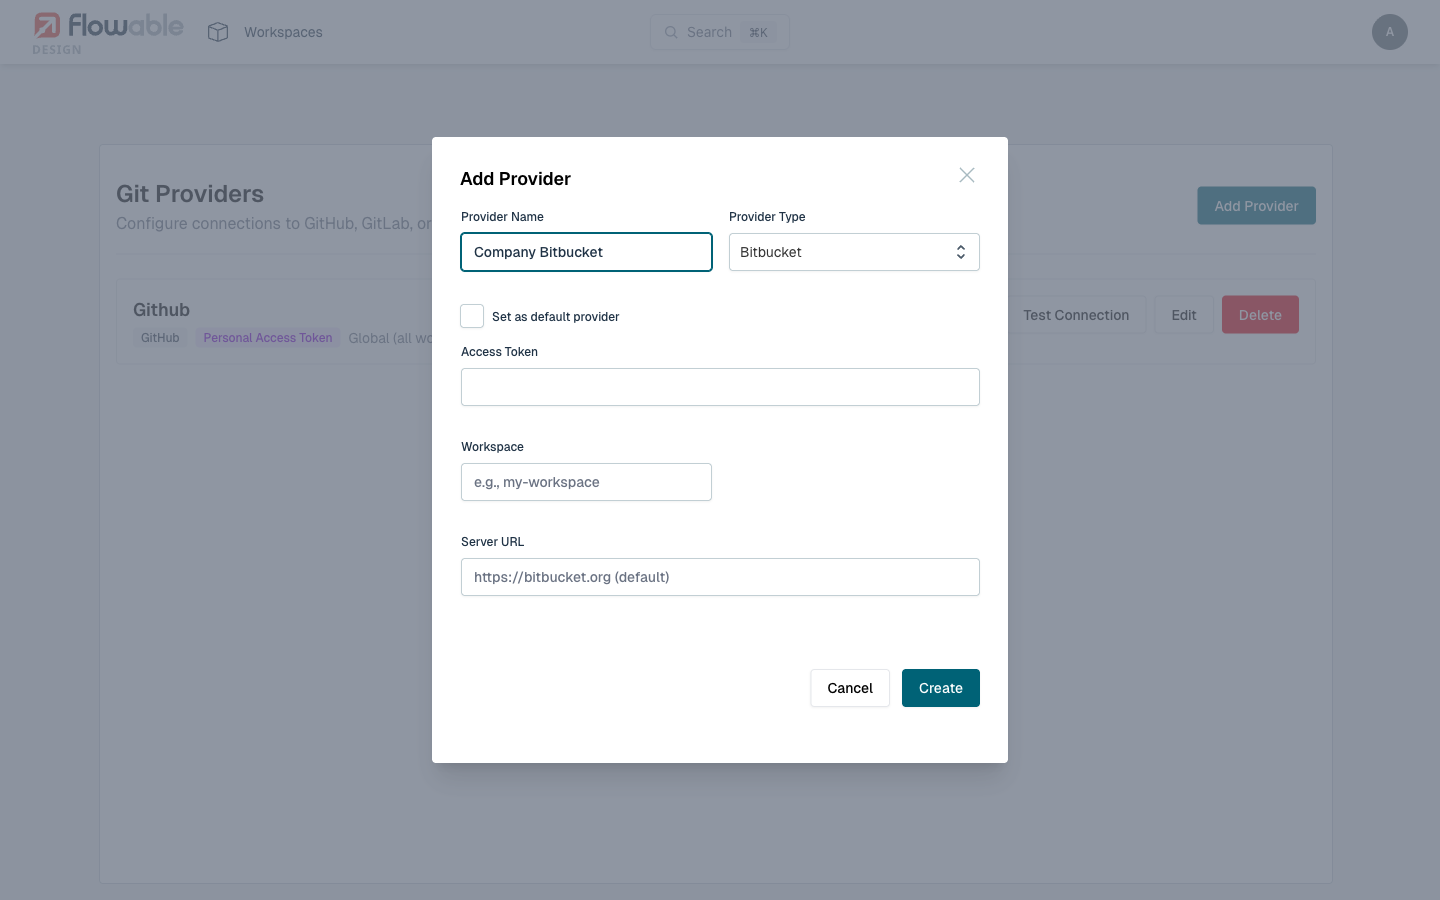Viewport: 1440px width, 900px height.
Task: Click the Set as default provider label
Action: coord(556,317)
